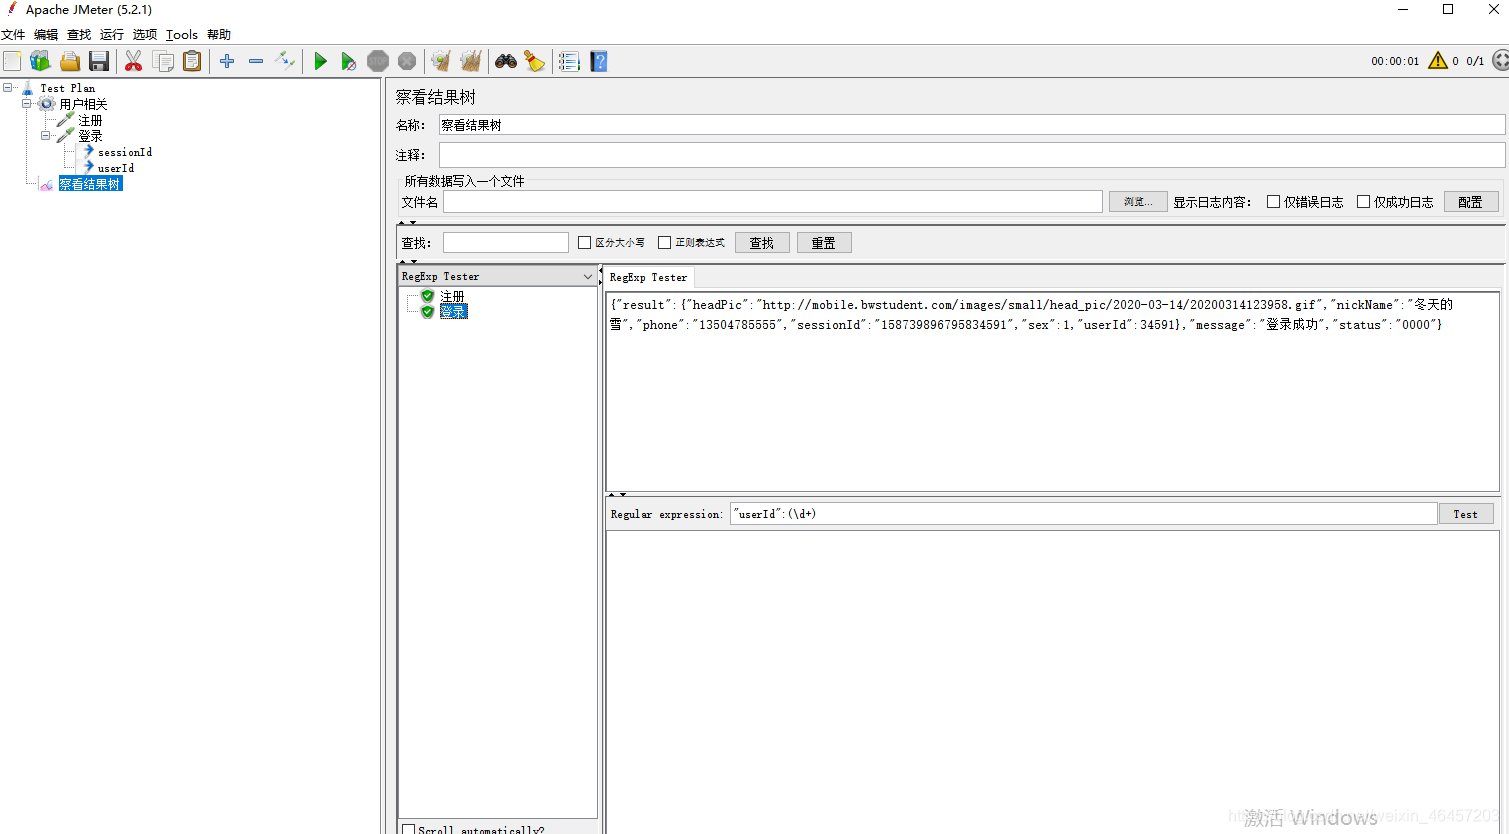The width and height of the screenshot is (1509, 834).
Task: Collapse the 登录 sampler node
Action: tap(46, 136)
